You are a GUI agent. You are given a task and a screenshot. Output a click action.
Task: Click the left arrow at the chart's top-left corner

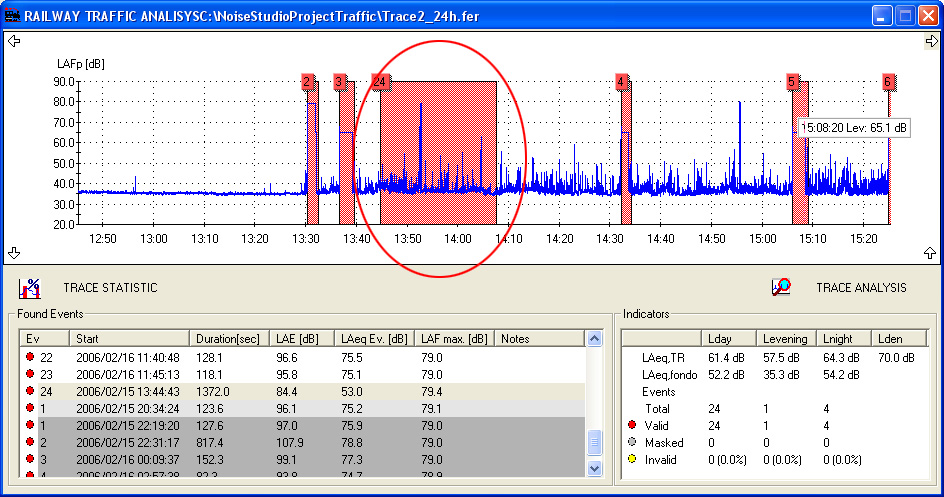(x=14, y=41)
